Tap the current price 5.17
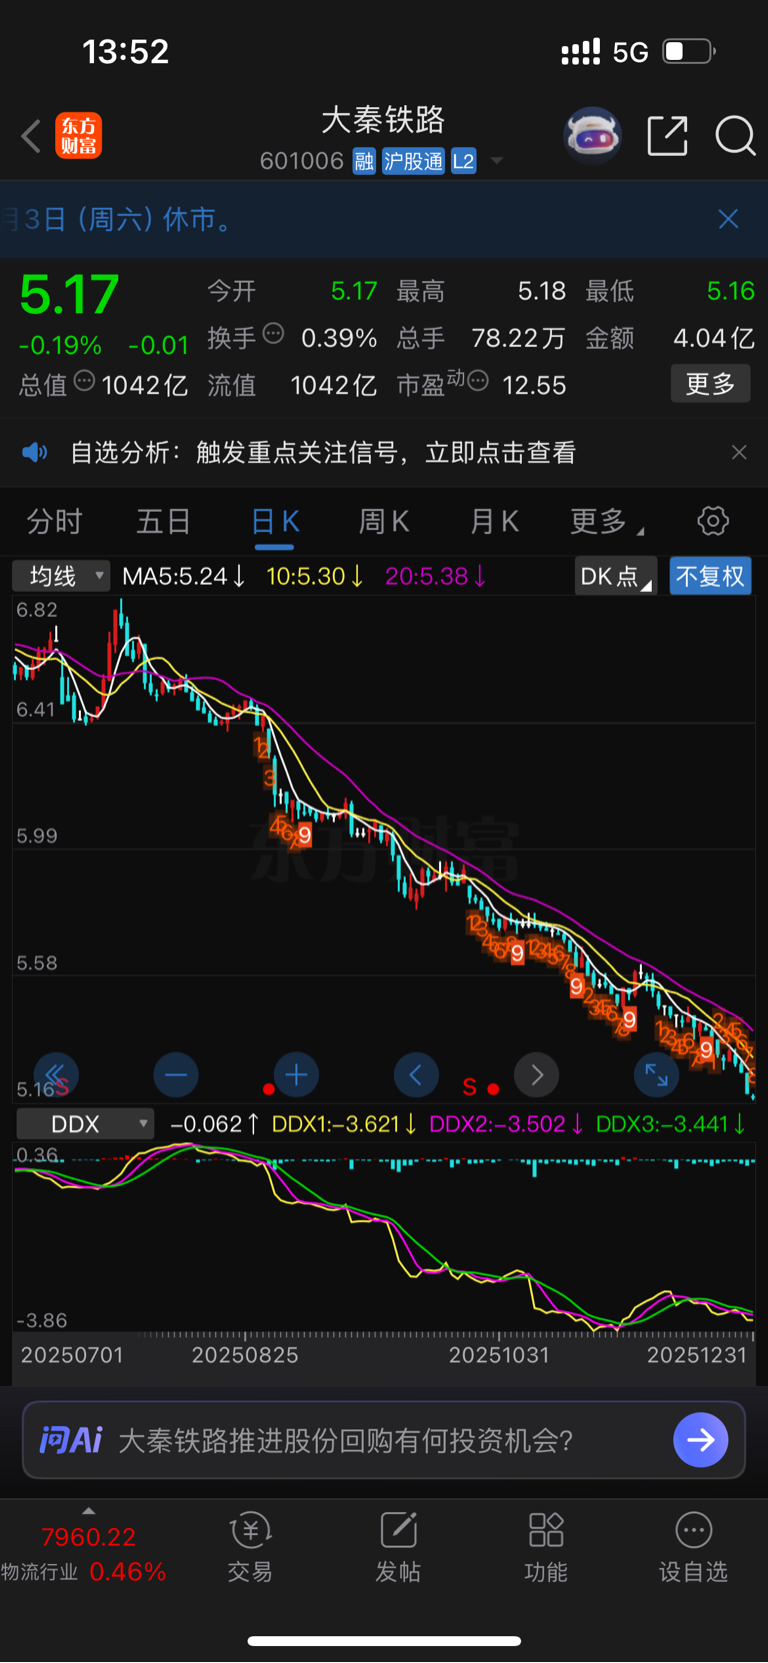 pyautogui.click(x=69, y=294)
